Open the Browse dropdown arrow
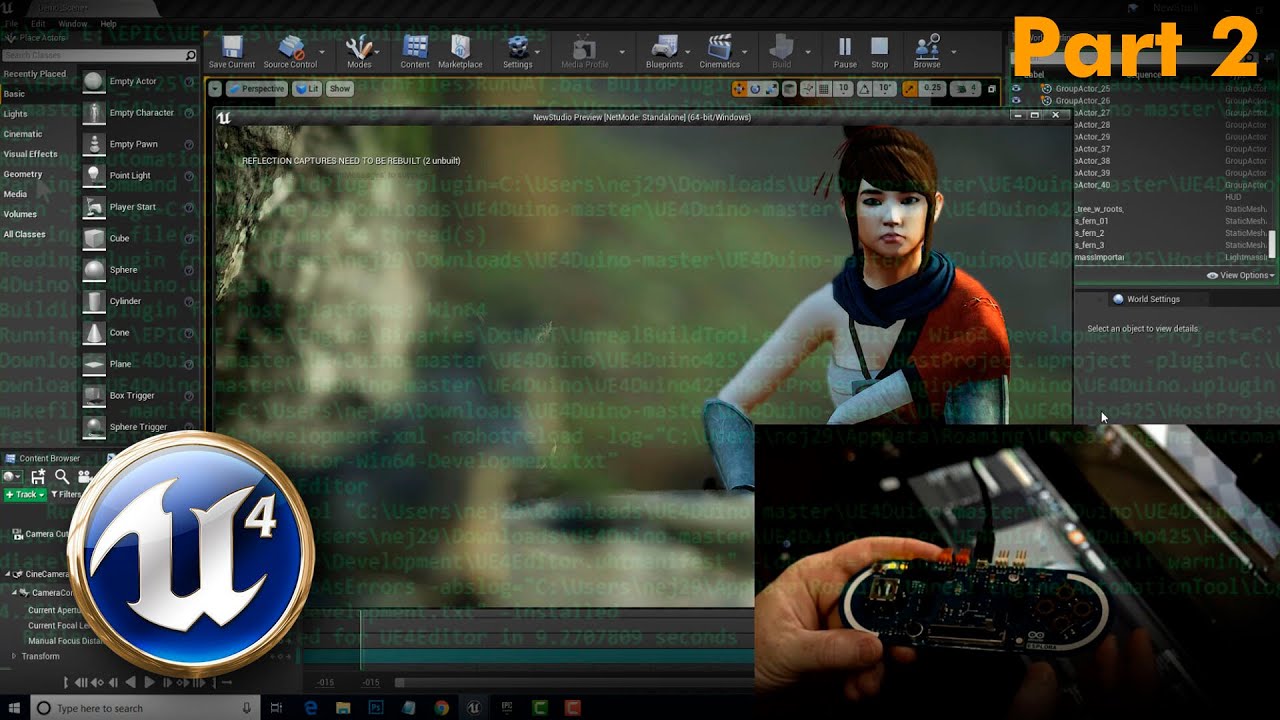The height and width of the screenshot is (720, 1280). coord(953,52)
